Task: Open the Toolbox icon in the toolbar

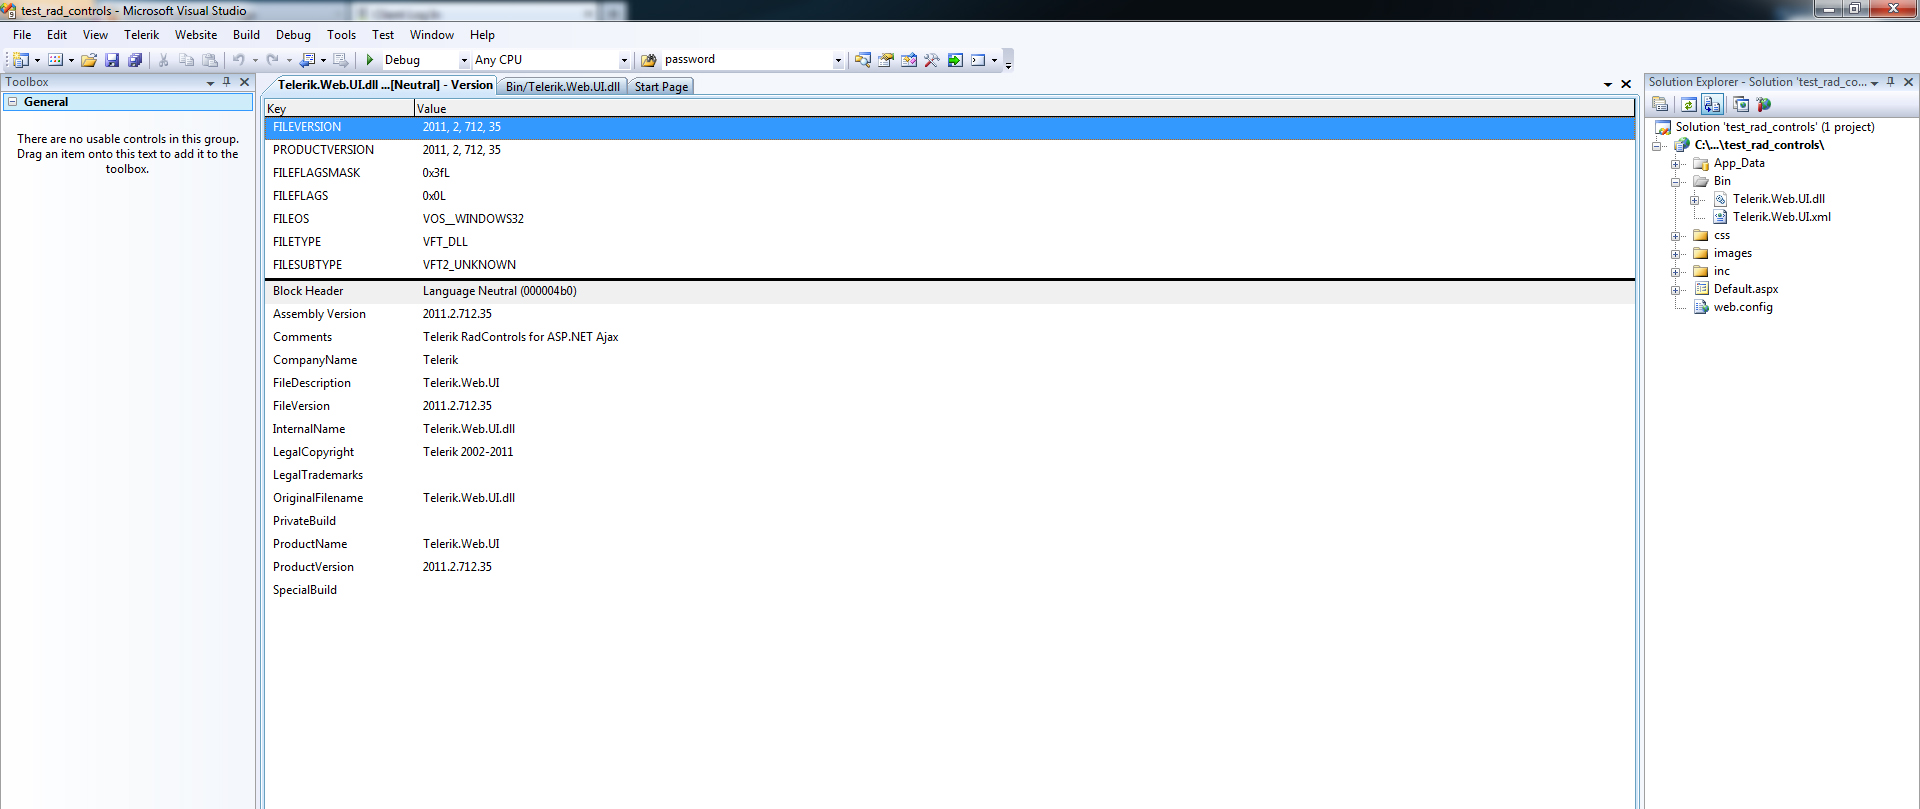Action: coord(932,60)
